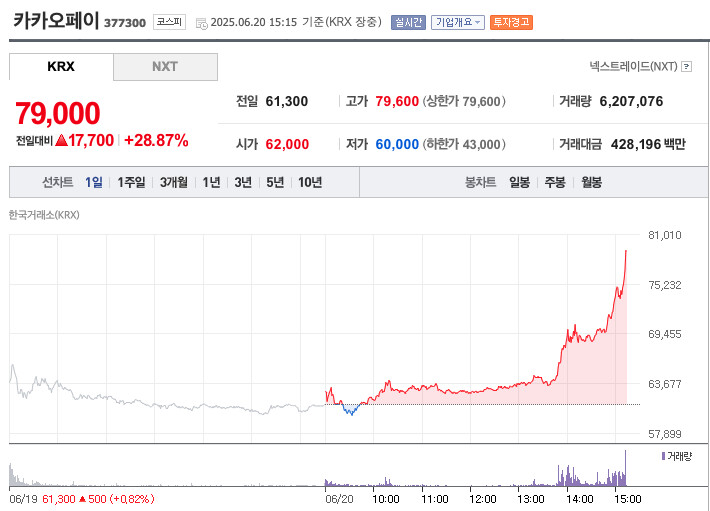
Task: Click the 실시간 badge button
Action: click(408, 22)
